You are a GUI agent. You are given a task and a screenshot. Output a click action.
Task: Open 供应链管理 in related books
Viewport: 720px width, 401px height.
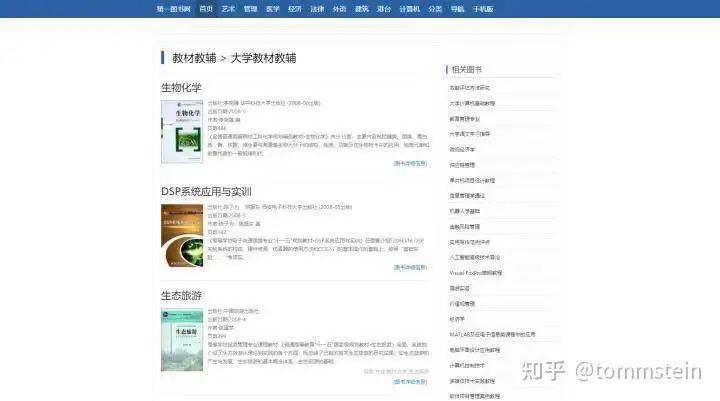point(462,165)
